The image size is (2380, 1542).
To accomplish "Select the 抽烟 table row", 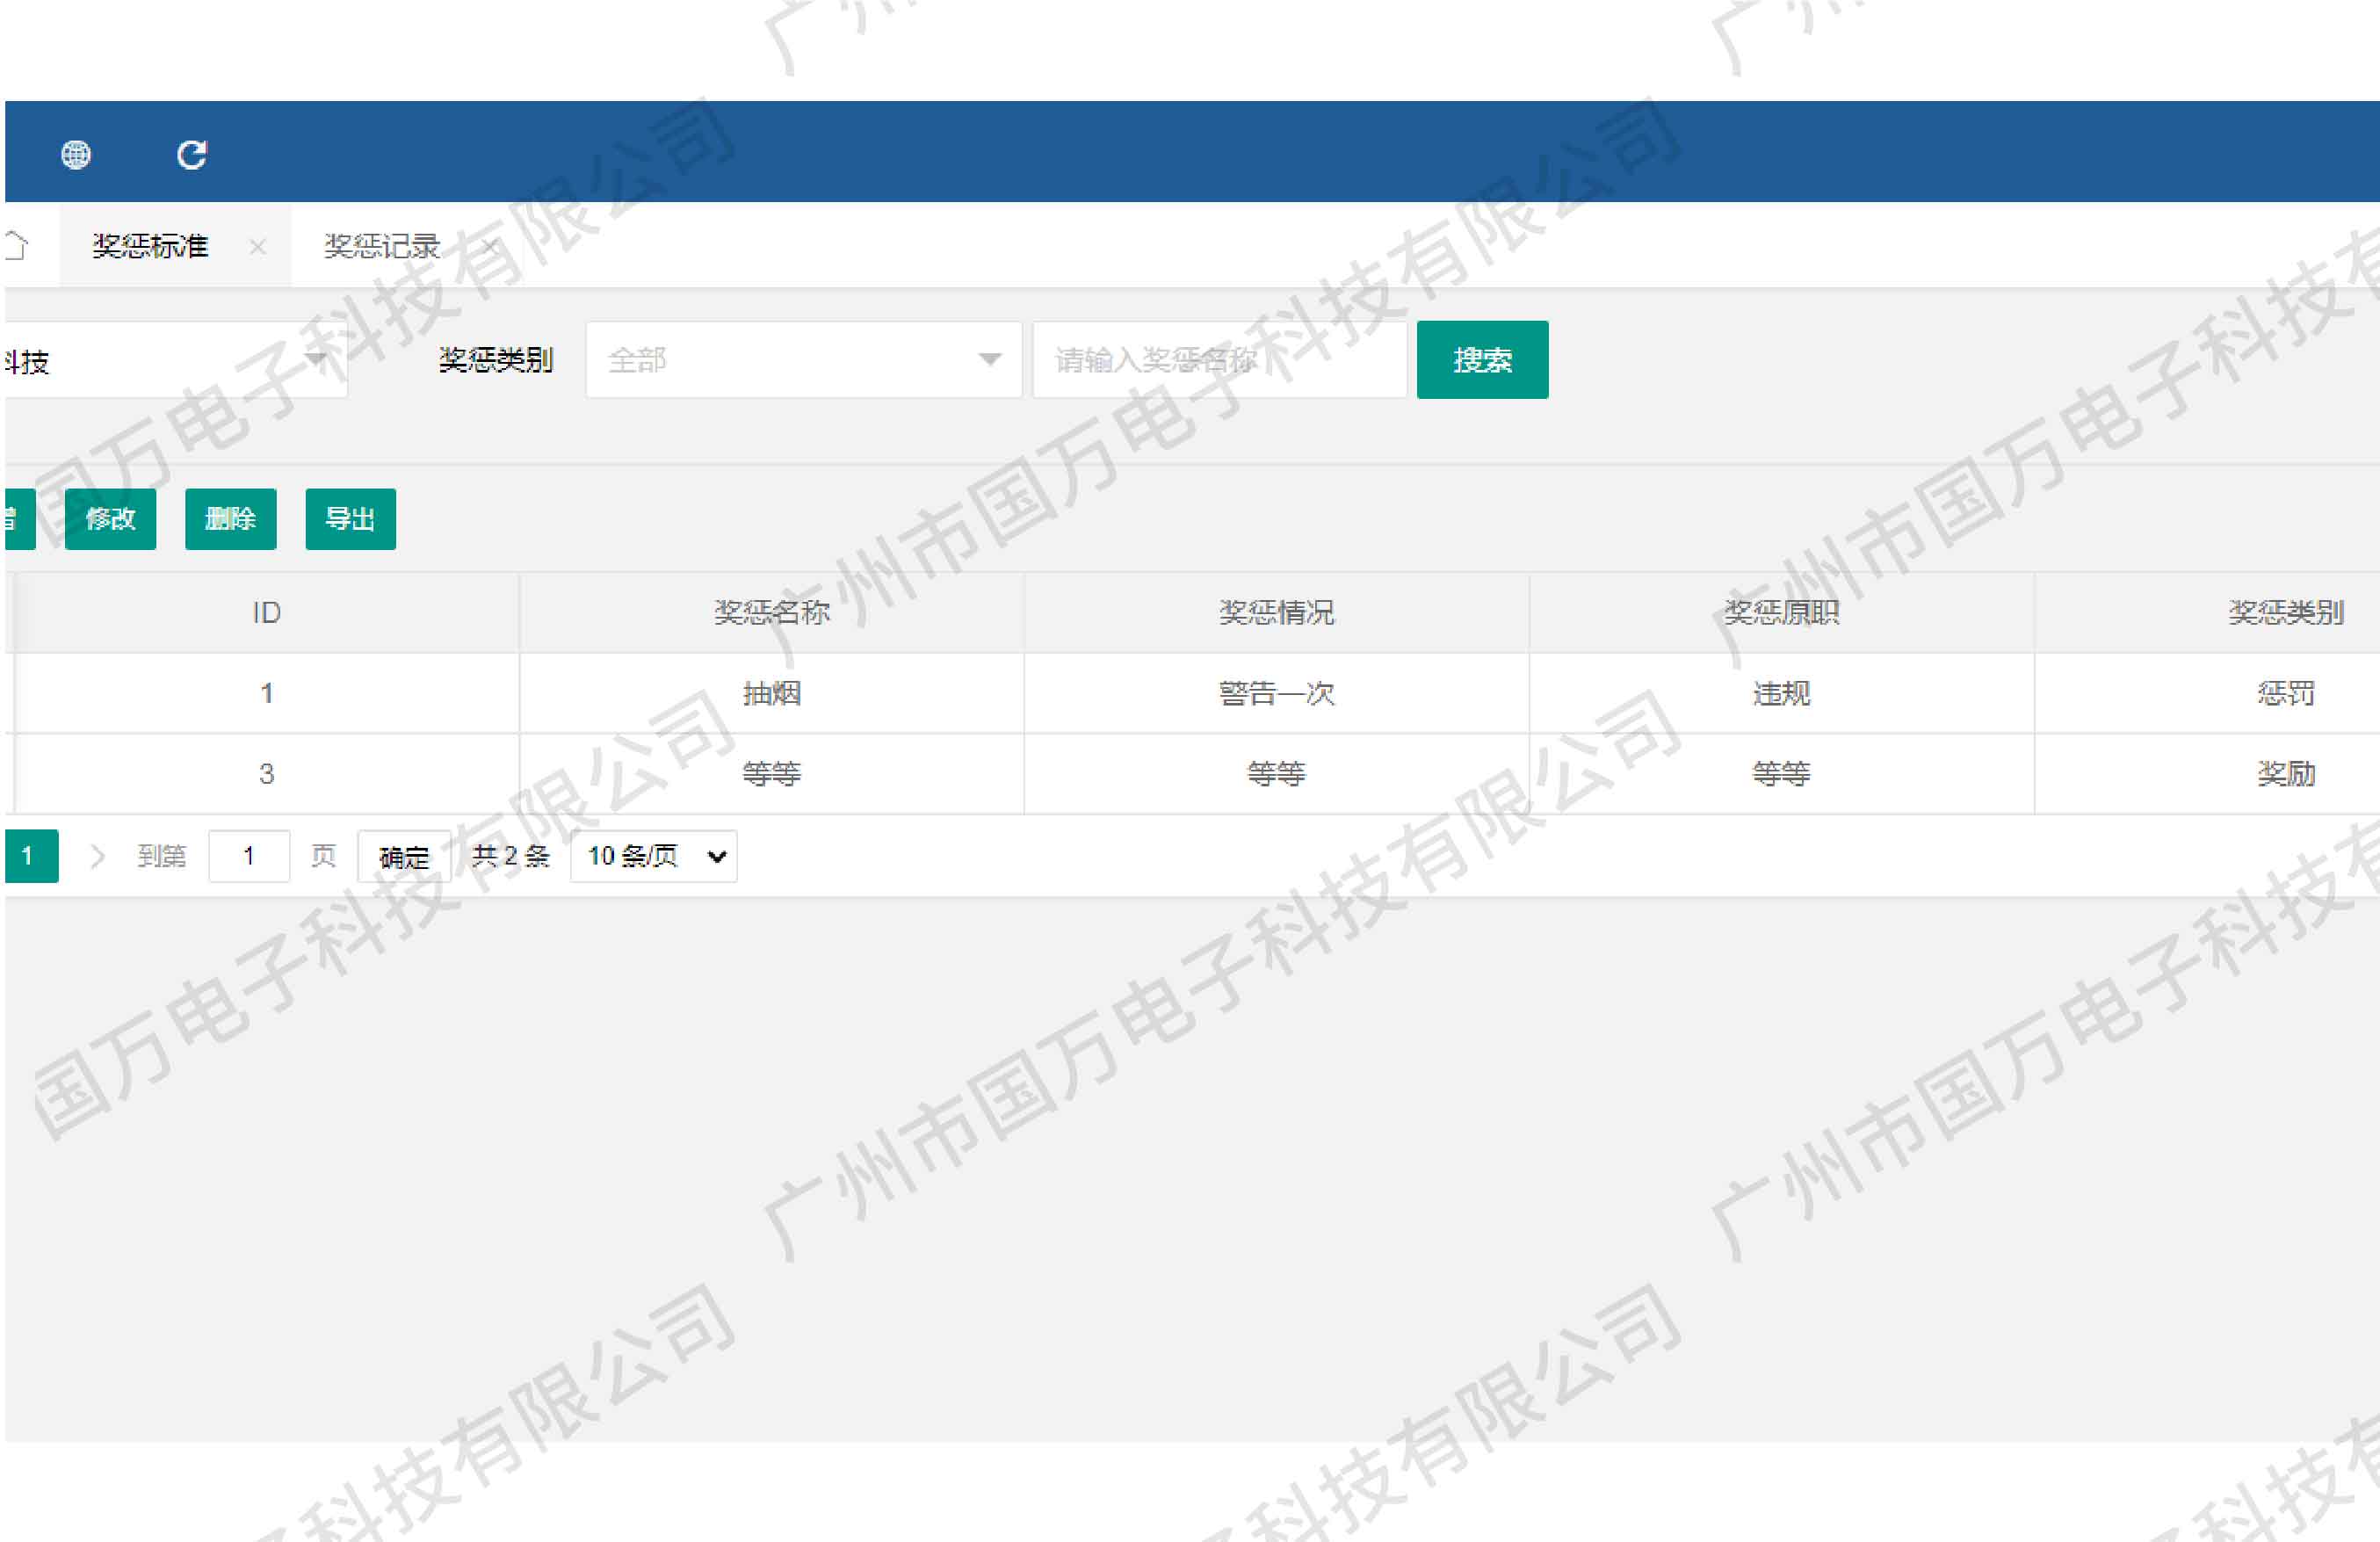I will click(771, 693).
